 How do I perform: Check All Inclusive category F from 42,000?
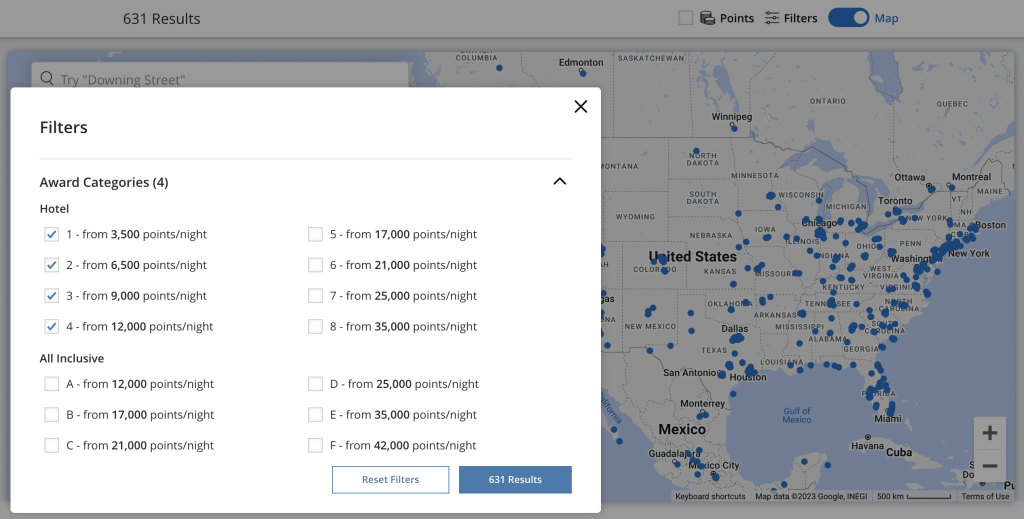(x=315, y=445)
